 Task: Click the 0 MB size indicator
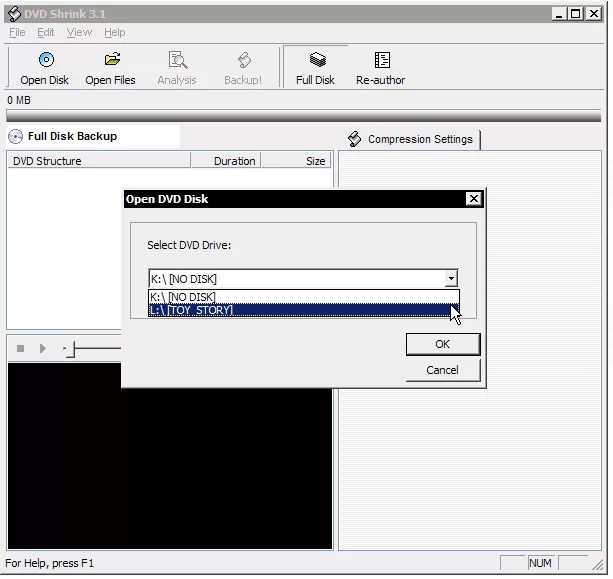19,100
